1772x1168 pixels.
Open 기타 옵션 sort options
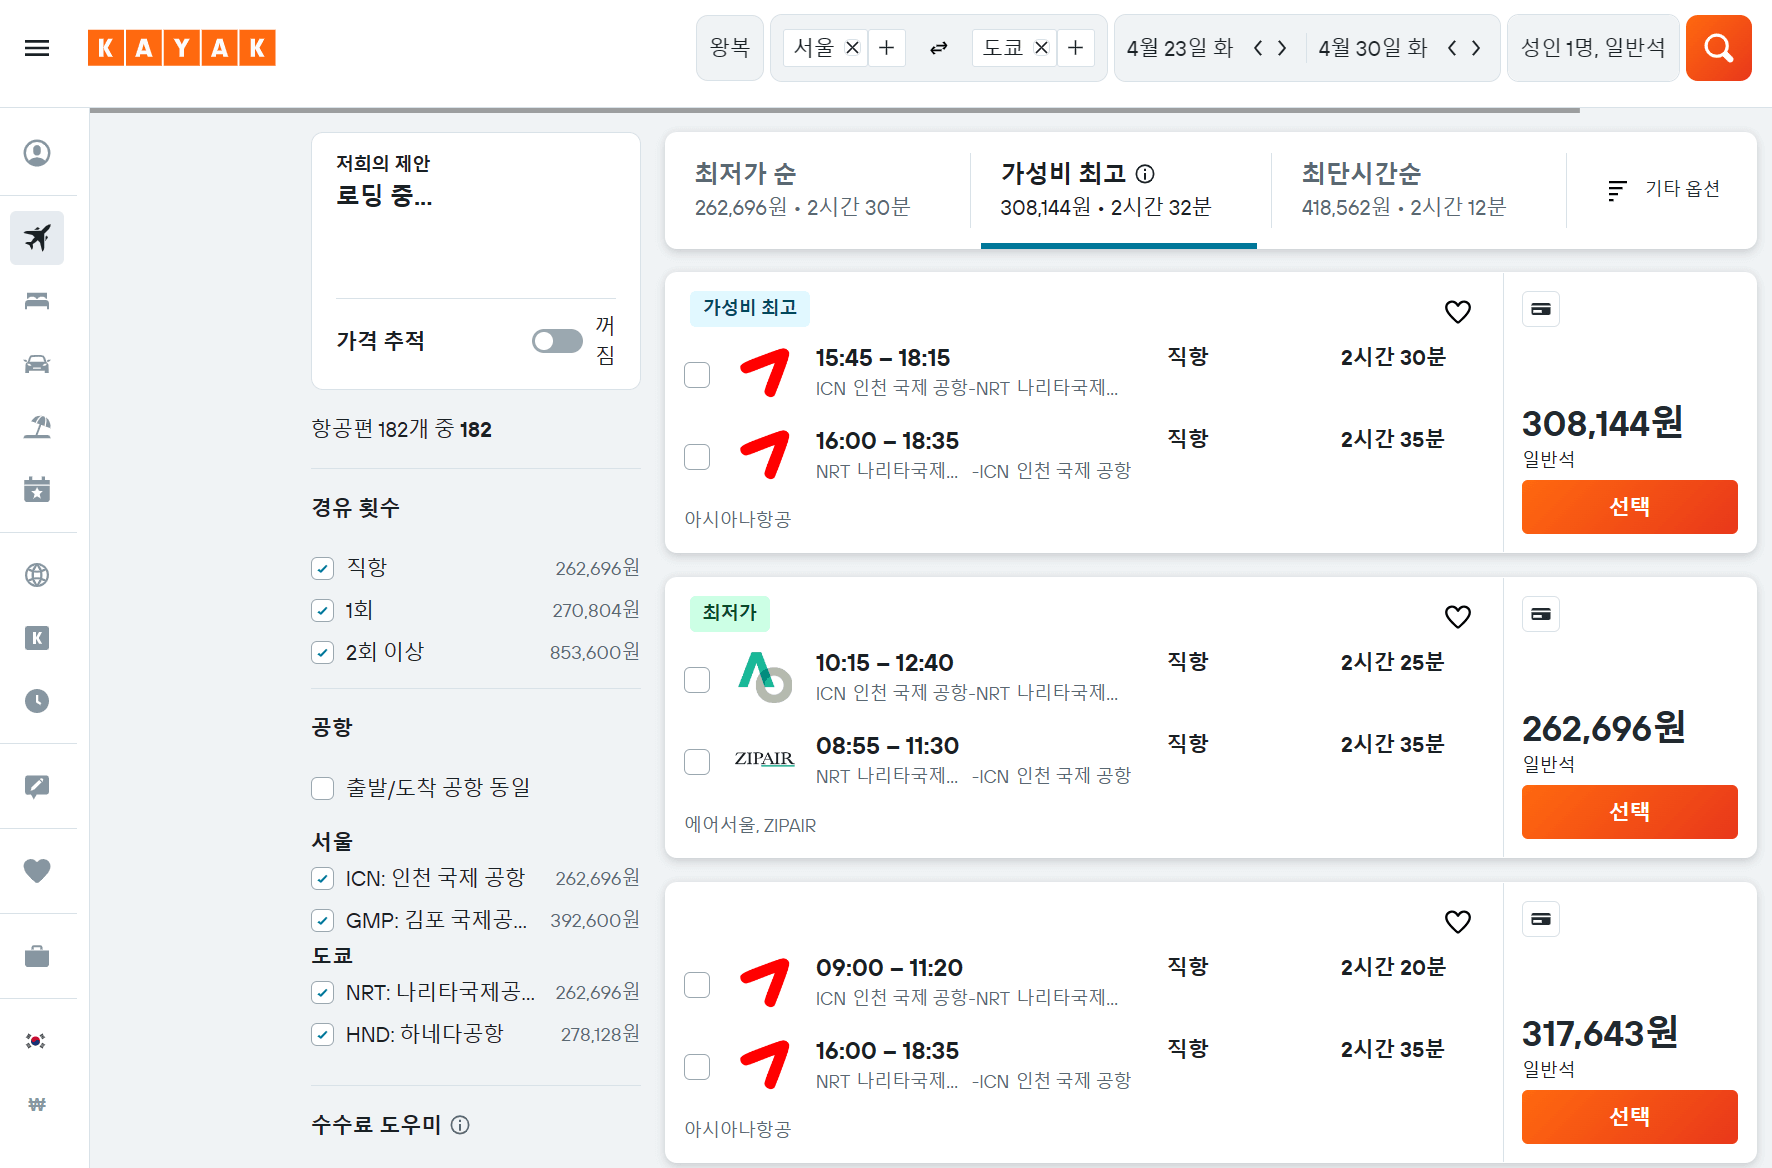tap(1664, 189)
